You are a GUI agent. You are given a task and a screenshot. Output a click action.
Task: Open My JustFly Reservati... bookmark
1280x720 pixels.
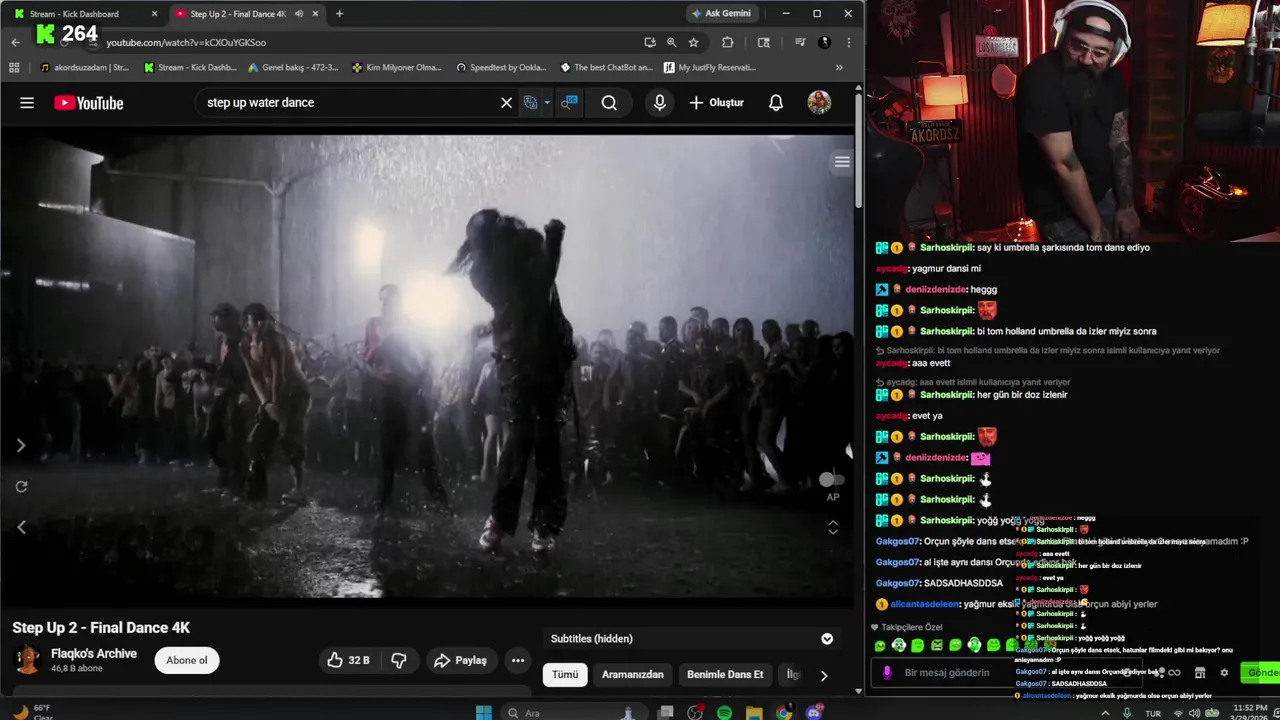tap(709, 68)
